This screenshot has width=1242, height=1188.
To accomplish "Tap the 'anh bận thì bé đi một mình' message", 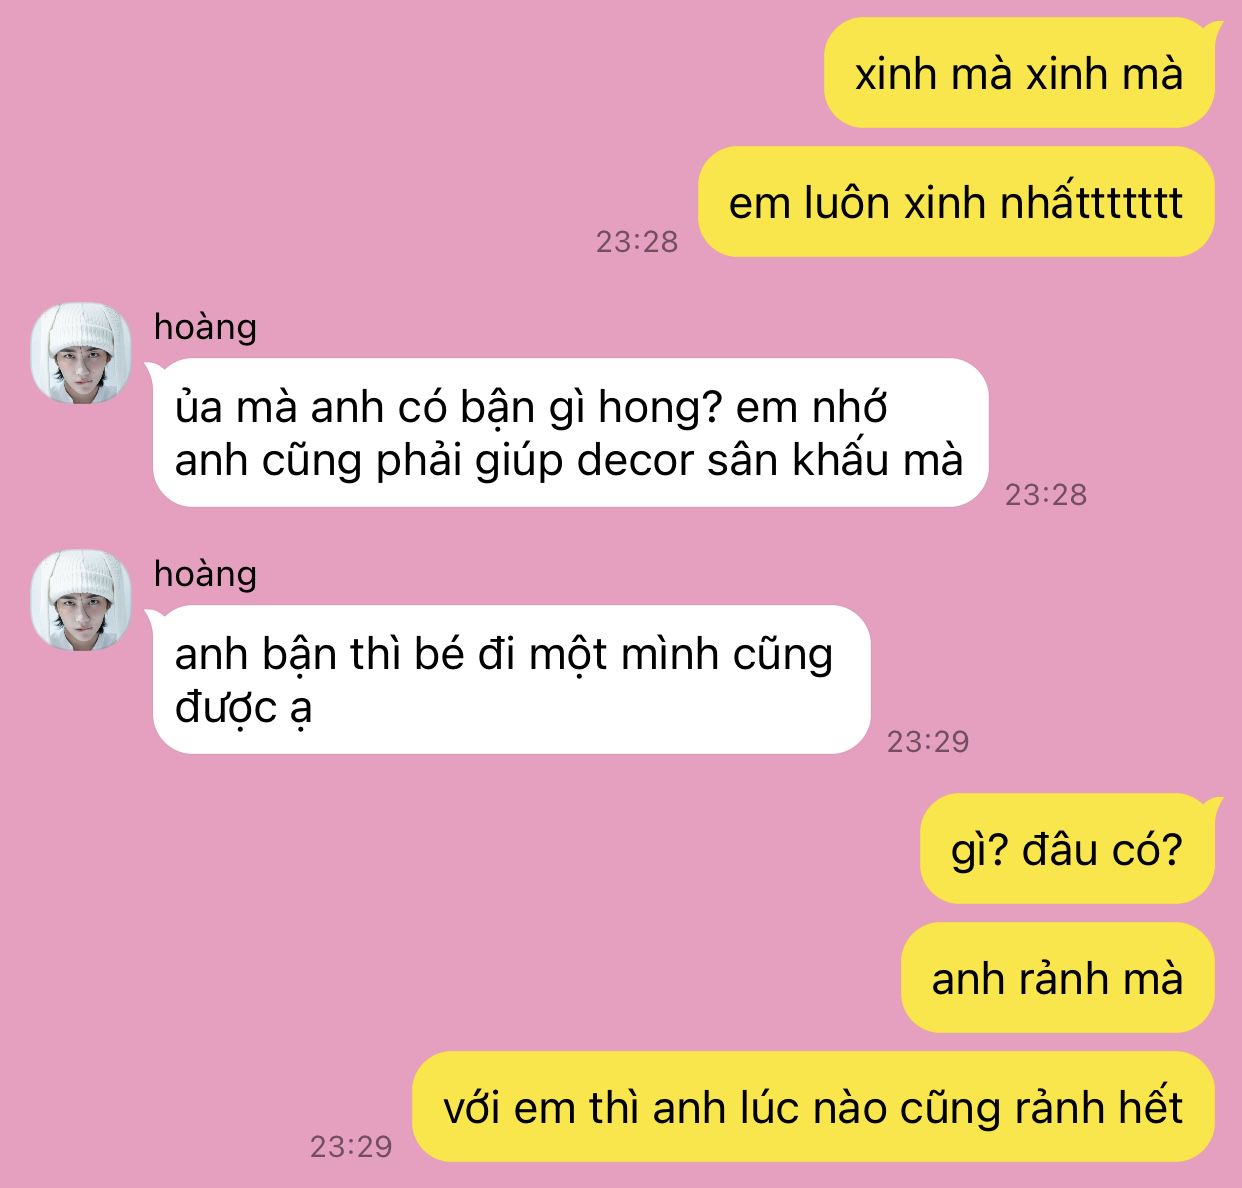I will coord(509,680).
